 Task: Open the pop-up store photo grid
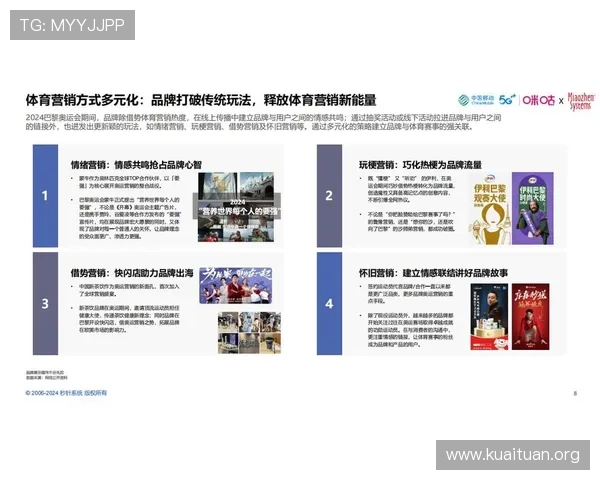coord(249,333)
